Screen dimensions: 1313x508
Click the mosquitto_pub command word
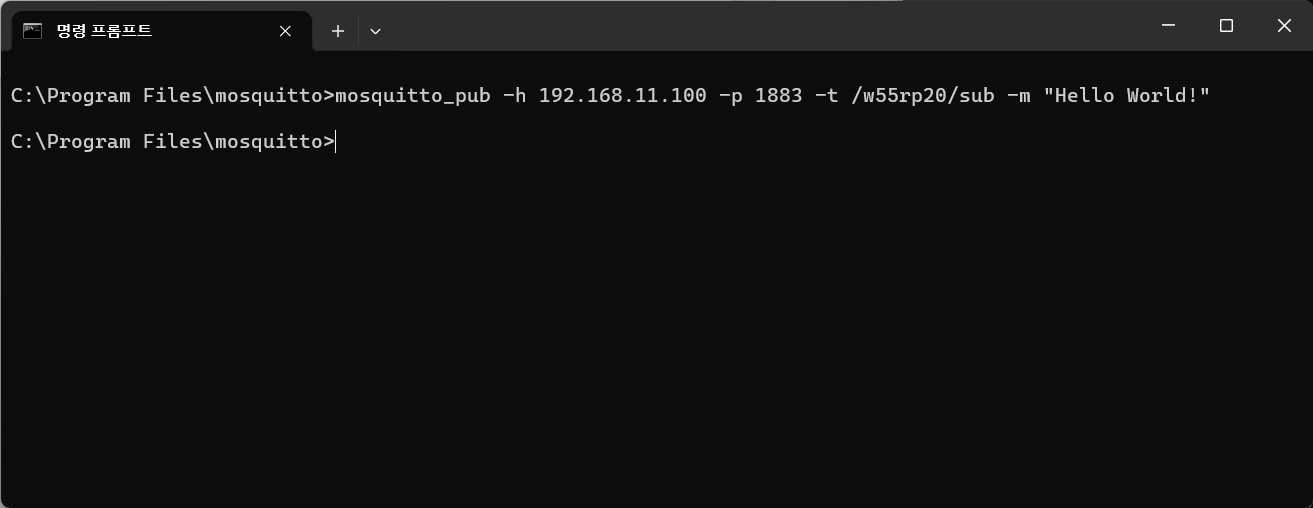[x=413, y=96]
